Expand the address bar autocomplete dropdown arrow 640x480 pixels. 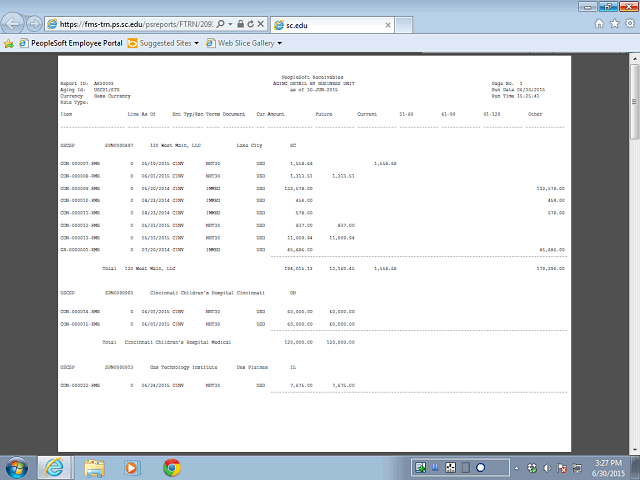(230, 24)
